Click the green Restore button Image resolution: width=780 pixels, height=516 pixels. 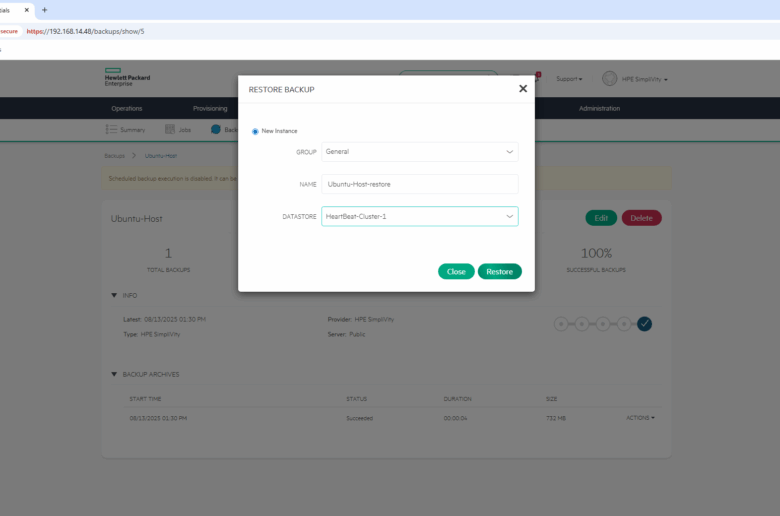[499, 271]
